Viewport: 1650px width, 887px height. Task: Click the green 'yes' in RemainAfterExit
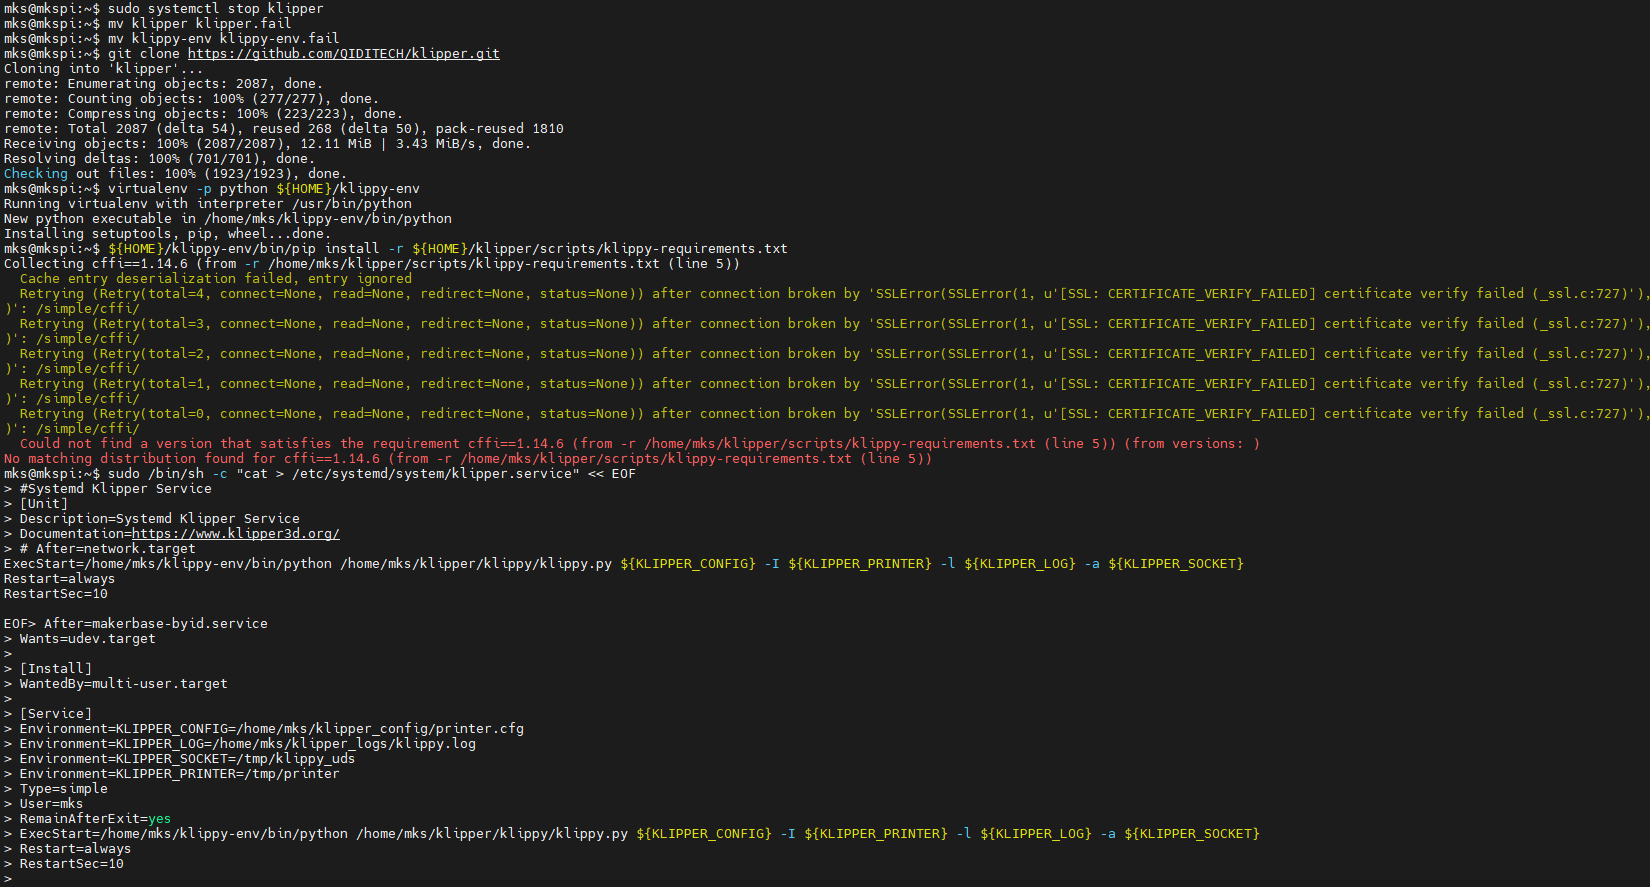tap(159, 819)
